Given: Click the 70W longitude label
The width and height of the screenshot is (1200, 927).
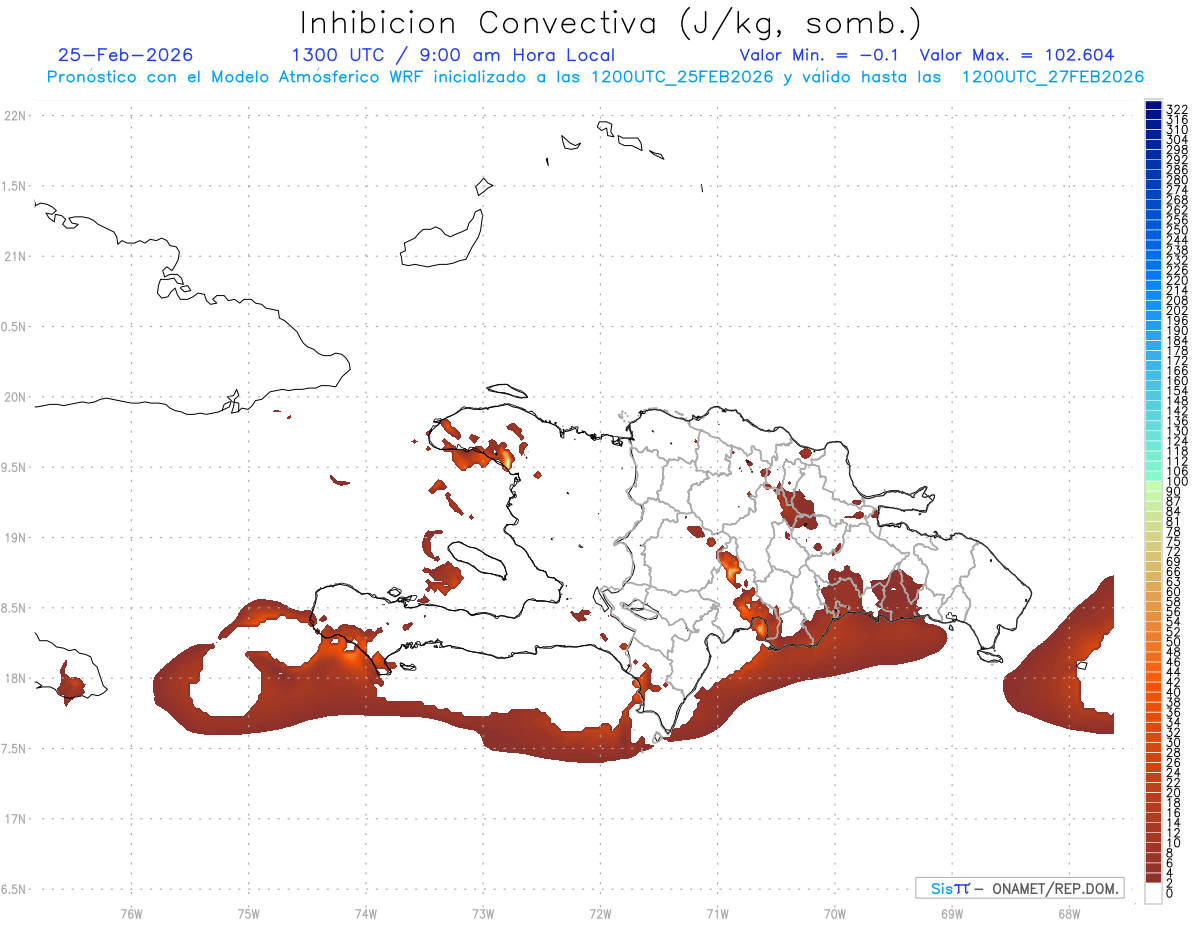Looking at the screenshot, I should tap(835, 912).
